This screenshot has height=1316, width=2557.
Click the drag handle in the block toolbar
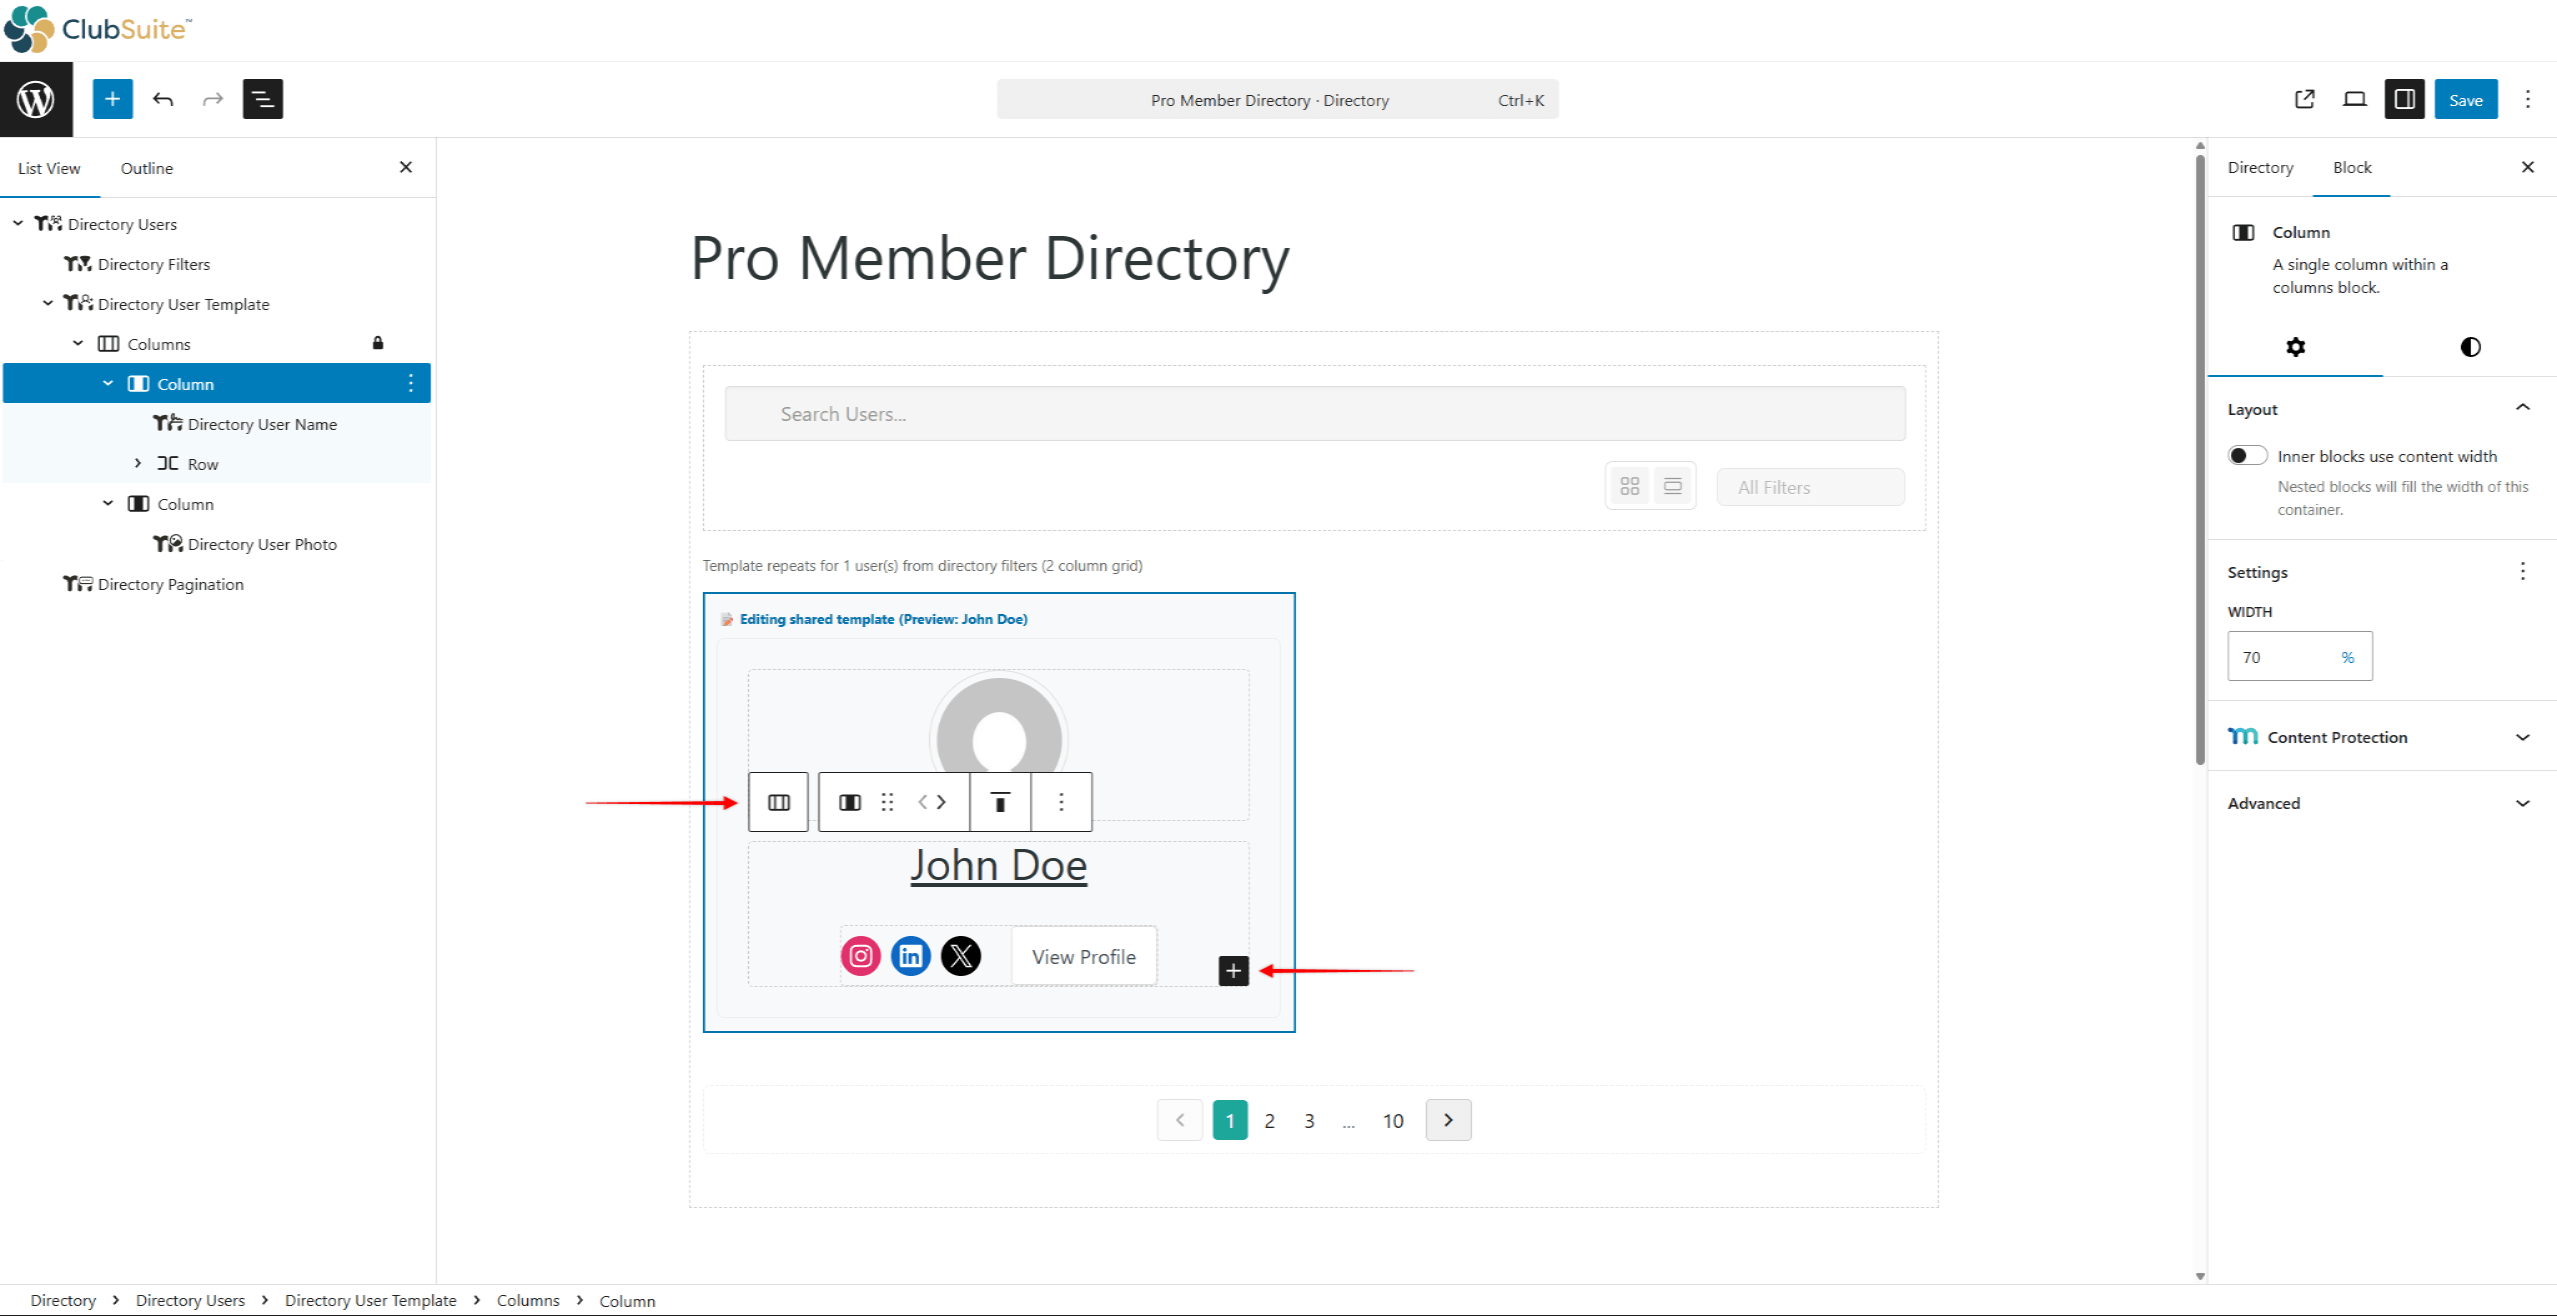click(x=888, y=801)
